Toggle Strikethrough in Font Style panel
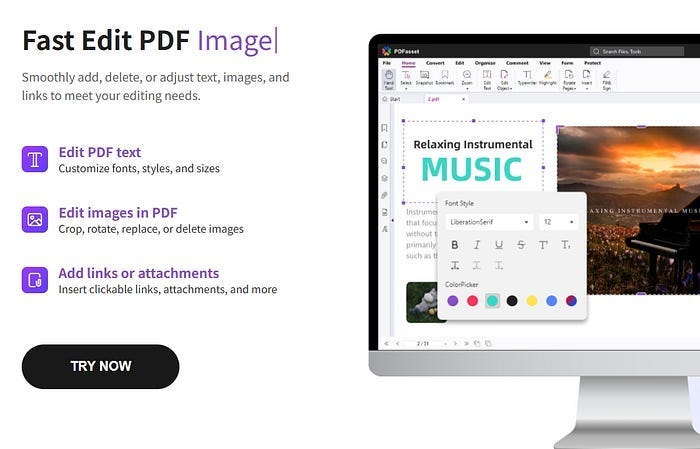The image size is (700, 449). pyautogui.click(x=521, y=245)
